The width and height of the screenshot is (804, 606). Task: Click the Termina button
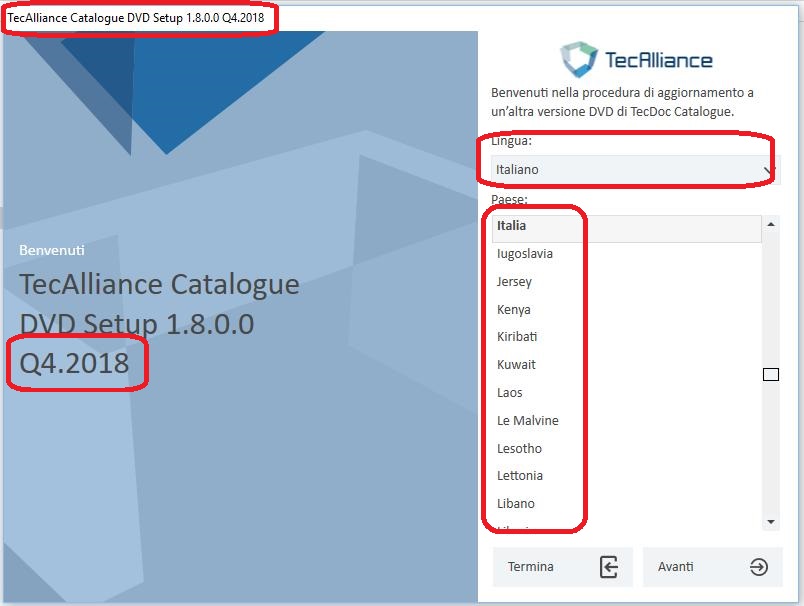tap(562, 567)
